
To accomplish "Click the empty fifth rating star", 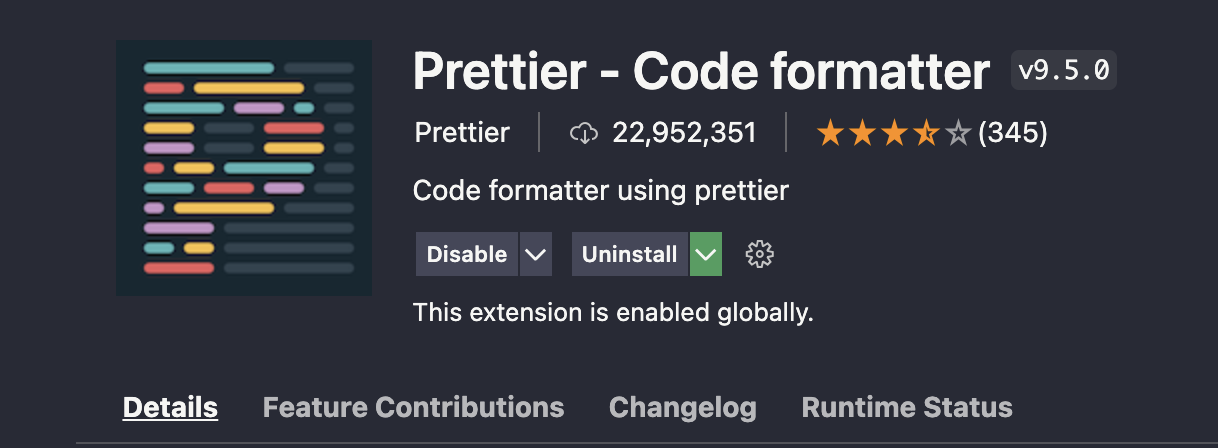I will tap(958, 133).
